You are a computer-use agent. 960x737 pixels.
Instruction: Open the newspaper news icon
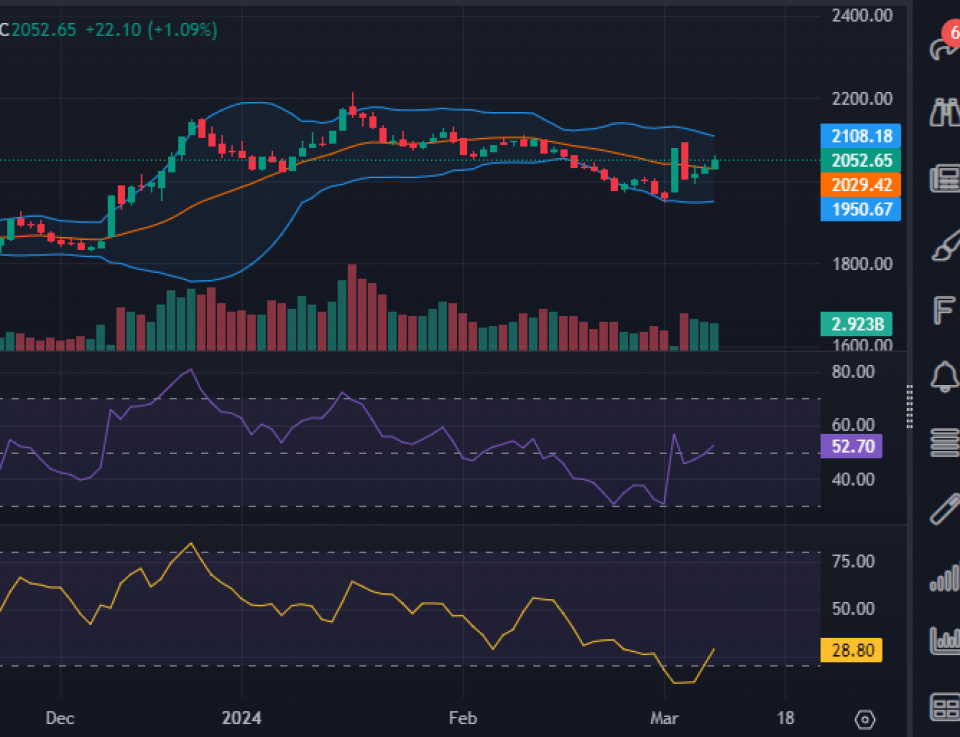click(x=944, y=179)
